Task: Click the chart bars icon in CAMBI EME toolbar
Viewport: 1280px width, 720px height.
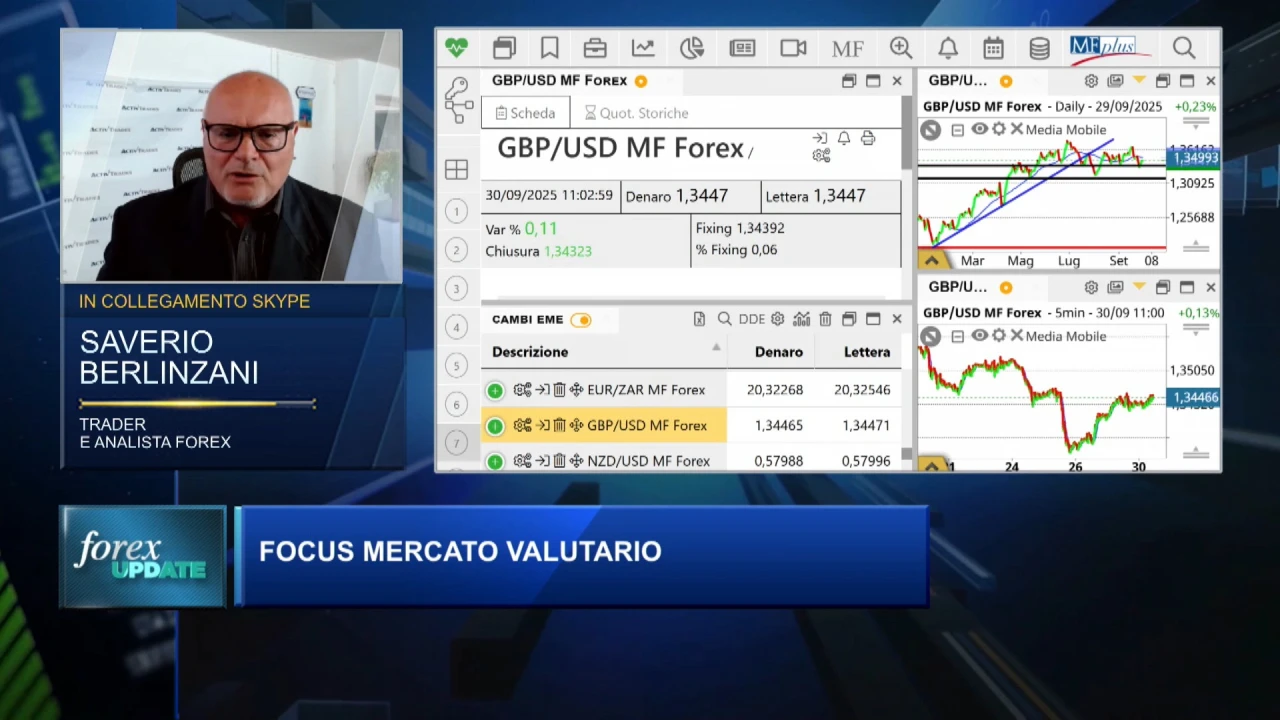Action: coord(801,319)
